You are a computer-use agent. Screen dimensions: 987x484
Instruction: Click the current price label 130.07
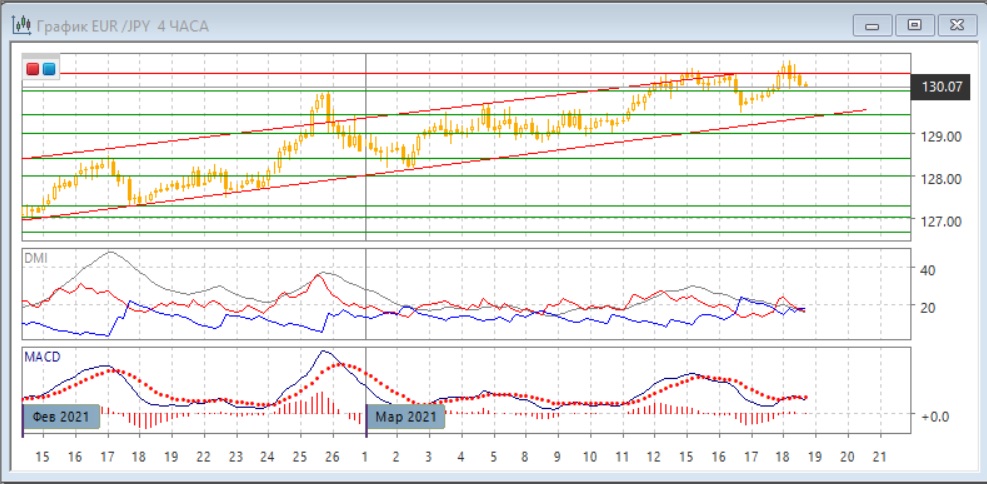pos(941,88)
